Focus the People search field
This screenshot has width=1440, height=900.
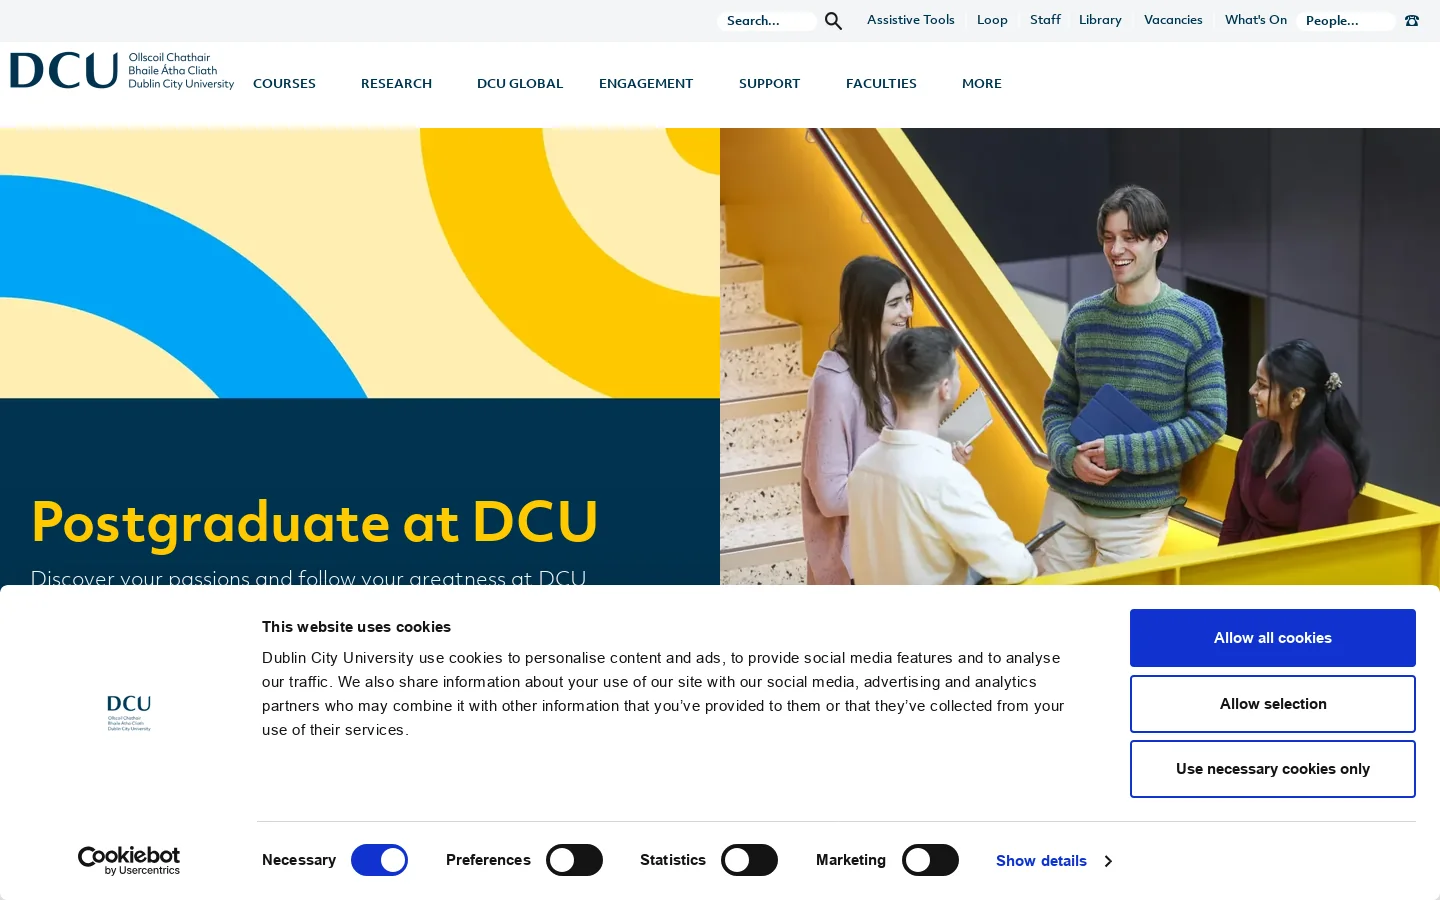1346,21
